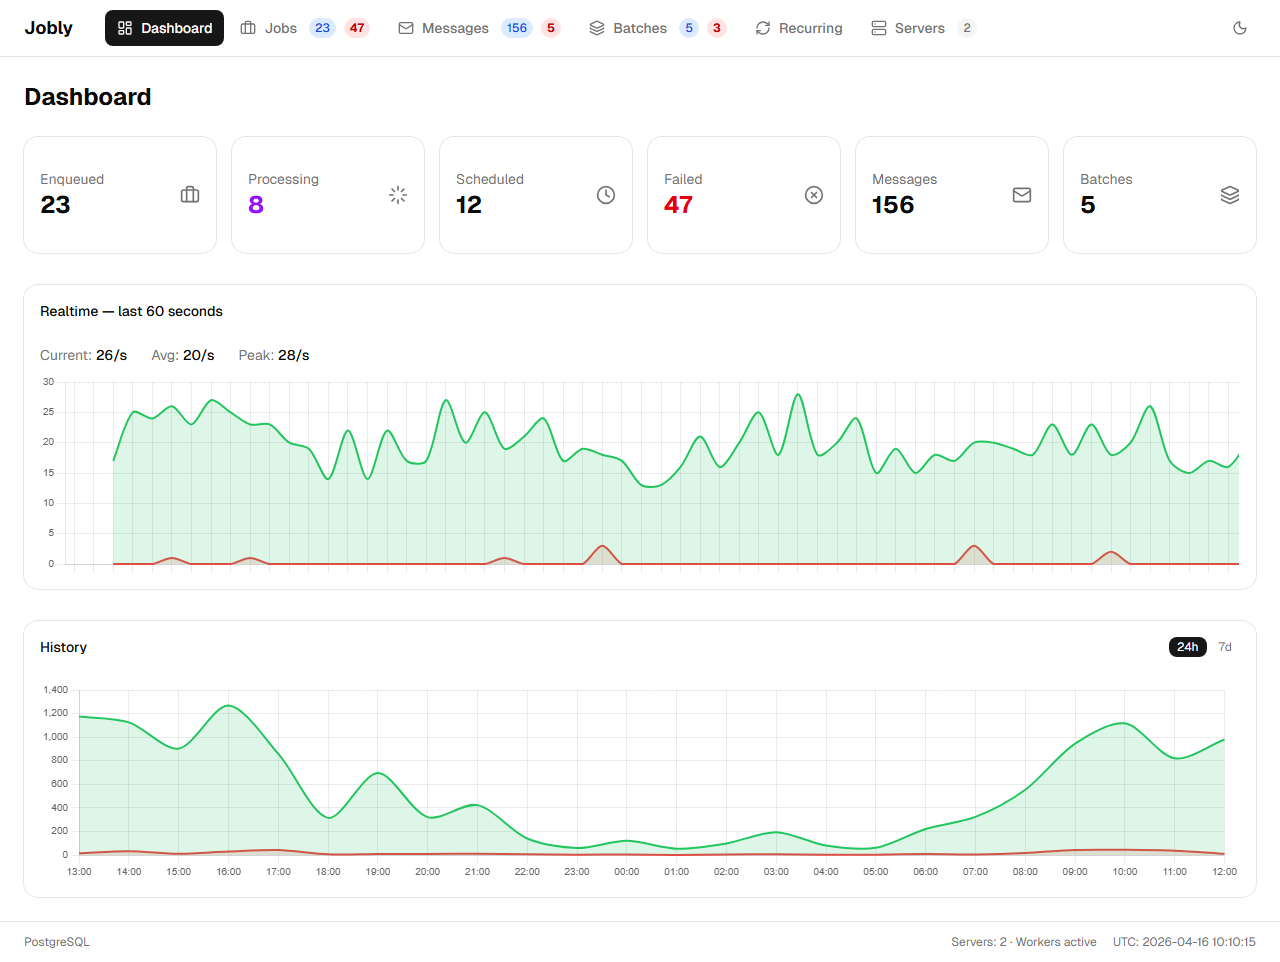Click the Failed count 47 card
This screenshot has width=1280, height=962.
[x=743, y=195]
